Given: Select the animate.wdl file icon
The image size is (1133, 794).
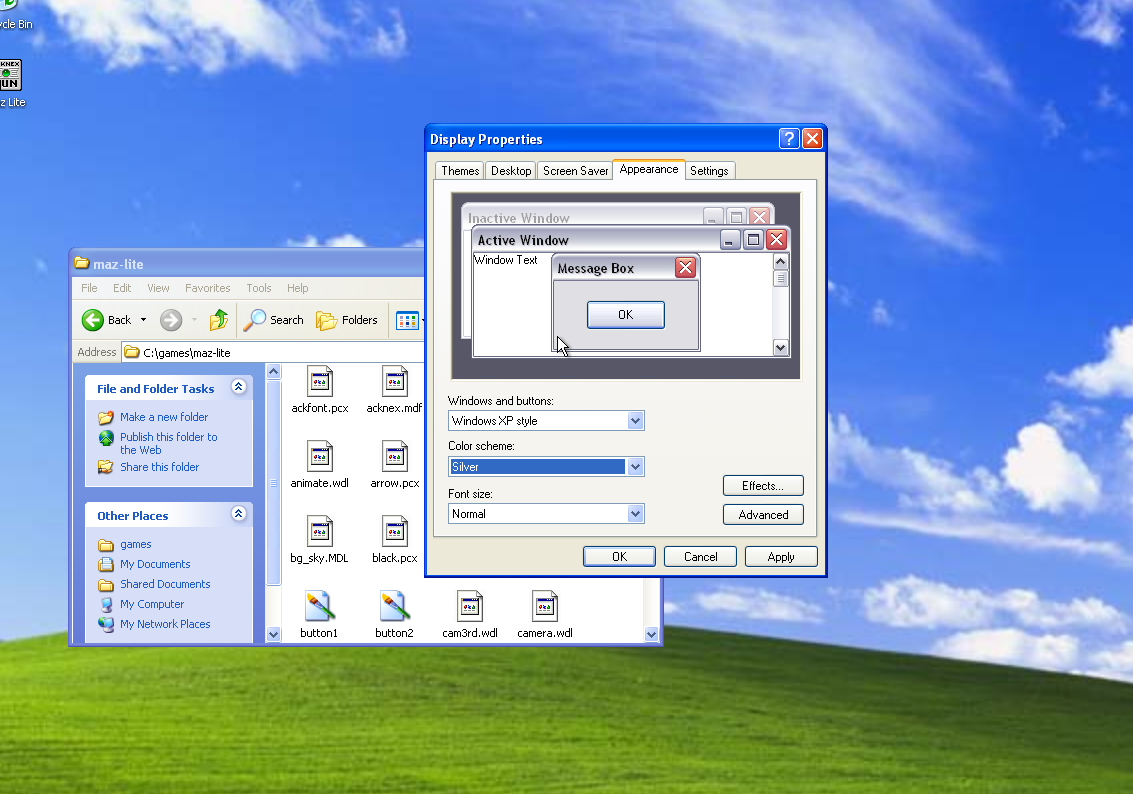Looking at the screenshot, I should tap(319, 456).
